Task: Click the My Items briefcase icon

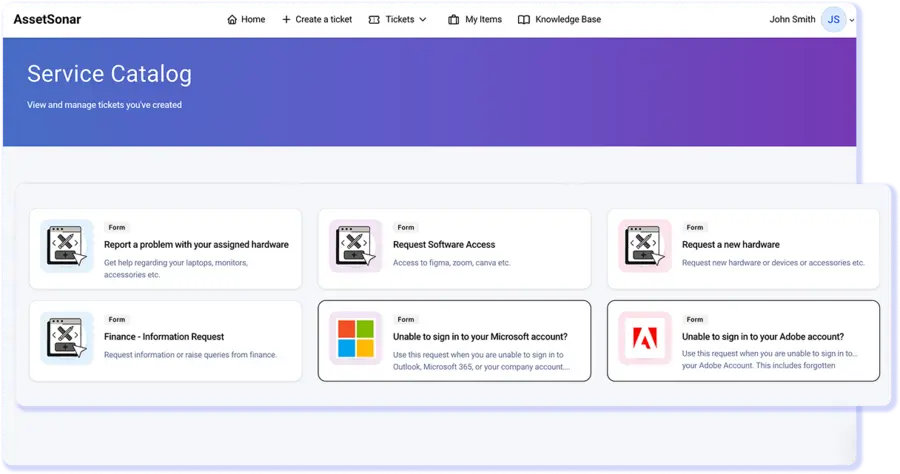Action: [x=453, y=20]
